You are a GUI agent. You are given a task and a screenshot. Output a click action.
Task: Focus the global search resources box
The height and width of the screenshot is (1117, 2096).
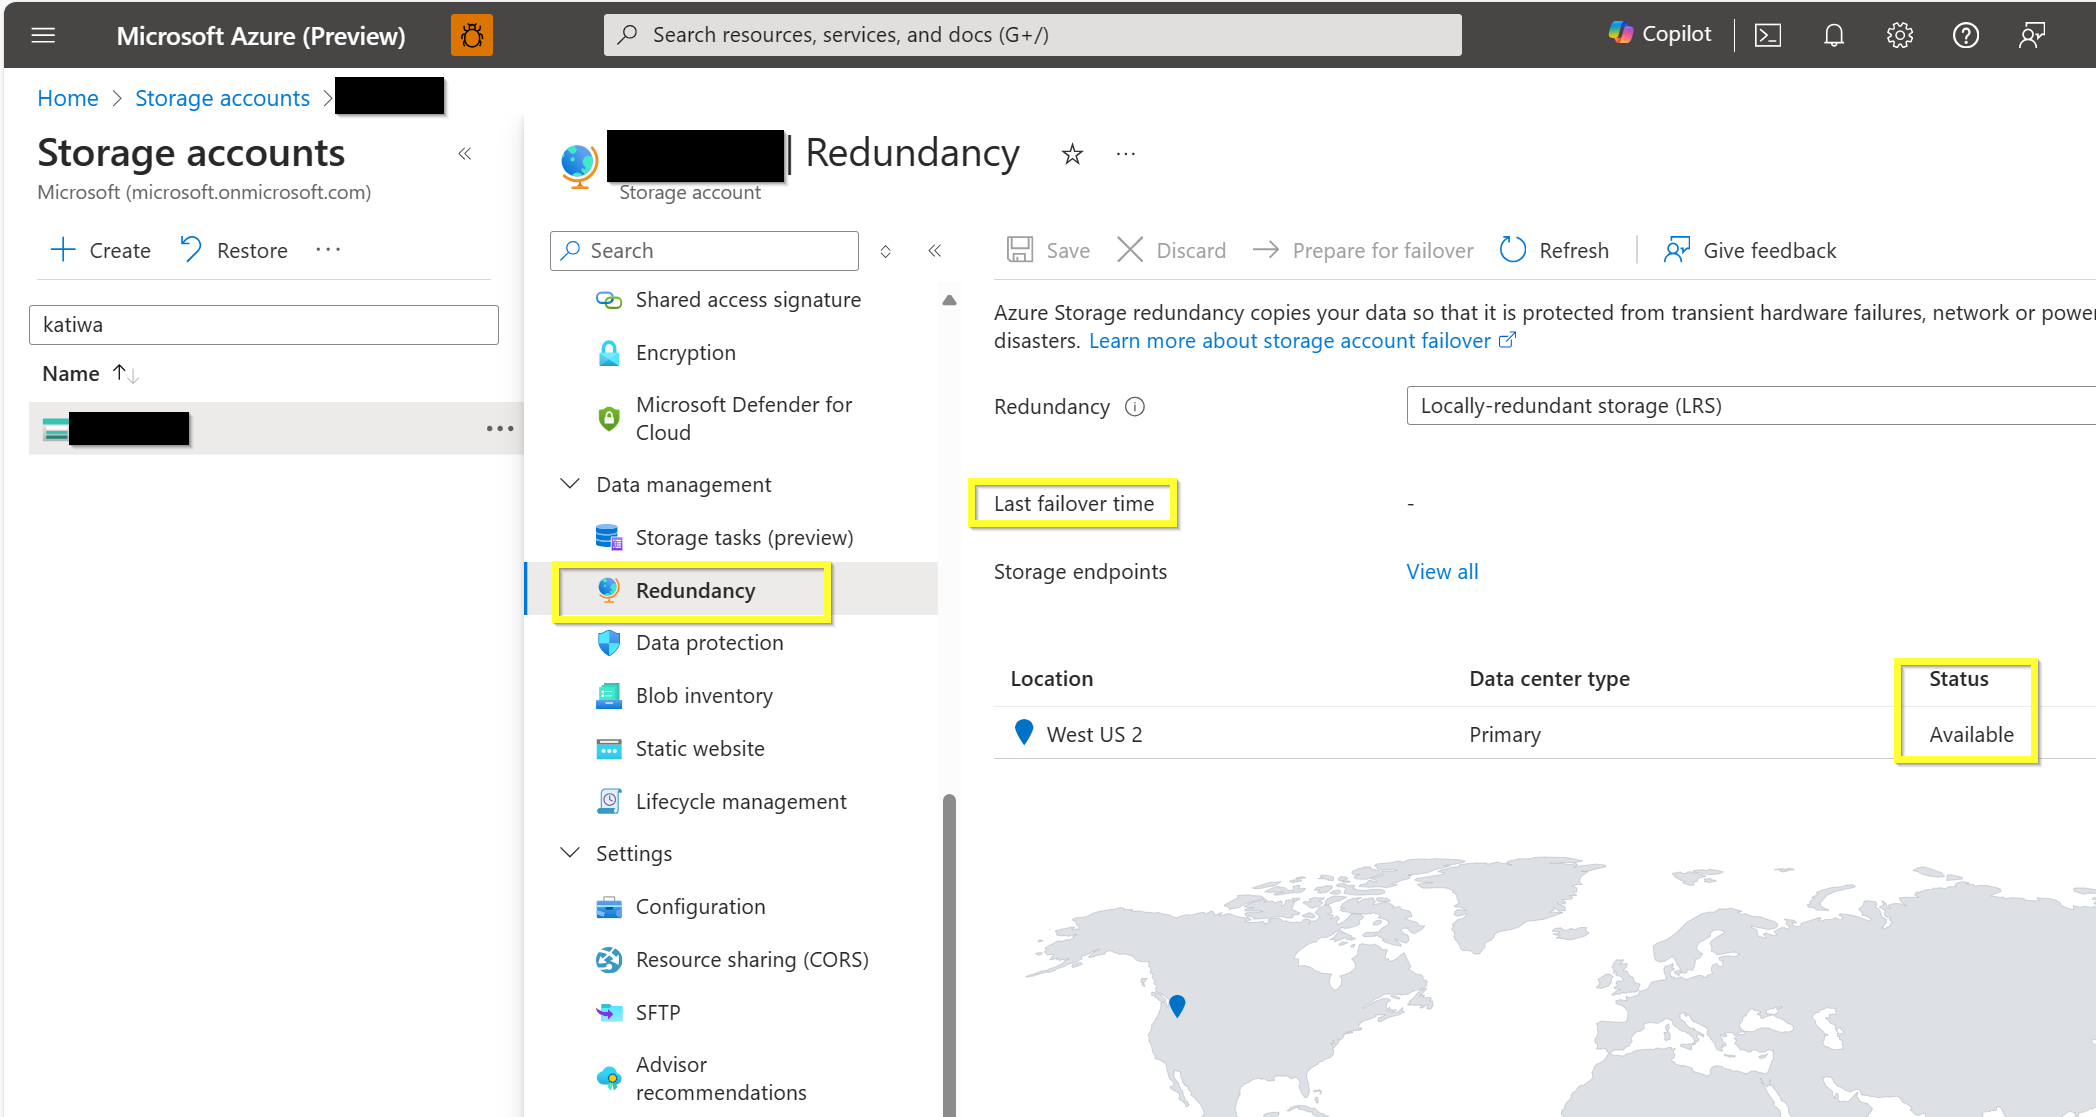tap(1033, 35)
